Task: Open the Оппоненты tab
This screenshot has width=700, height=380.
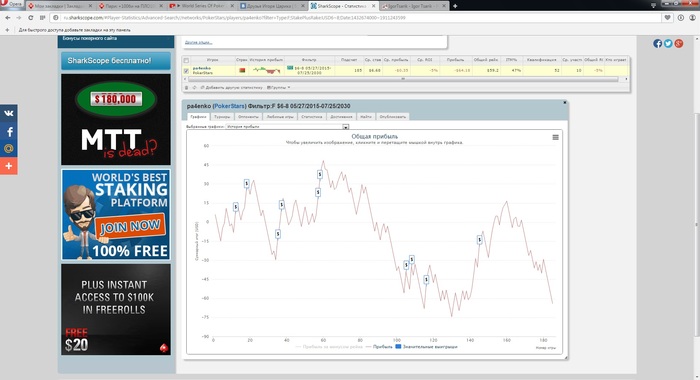Action: coord(248,117)
